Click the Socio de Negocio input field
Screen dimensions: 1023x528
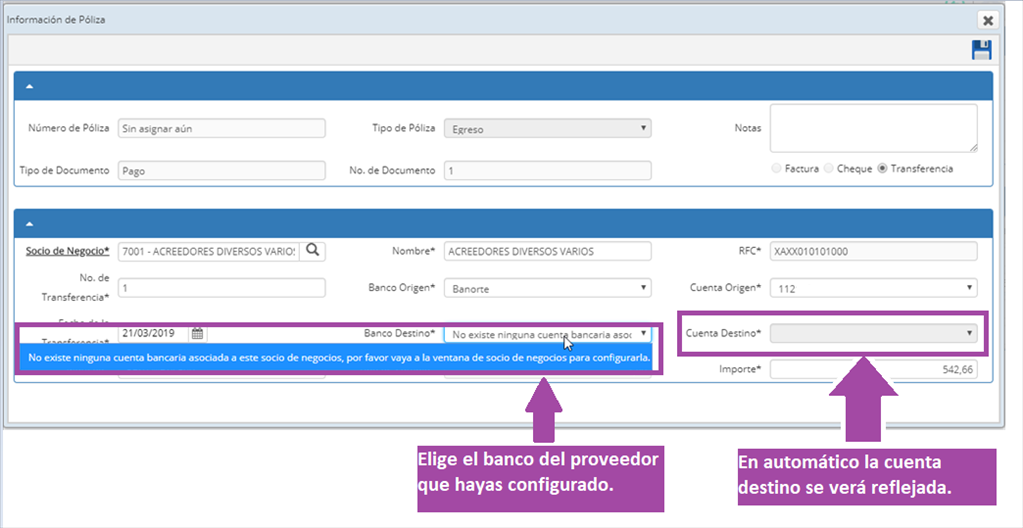coord(209,251)
